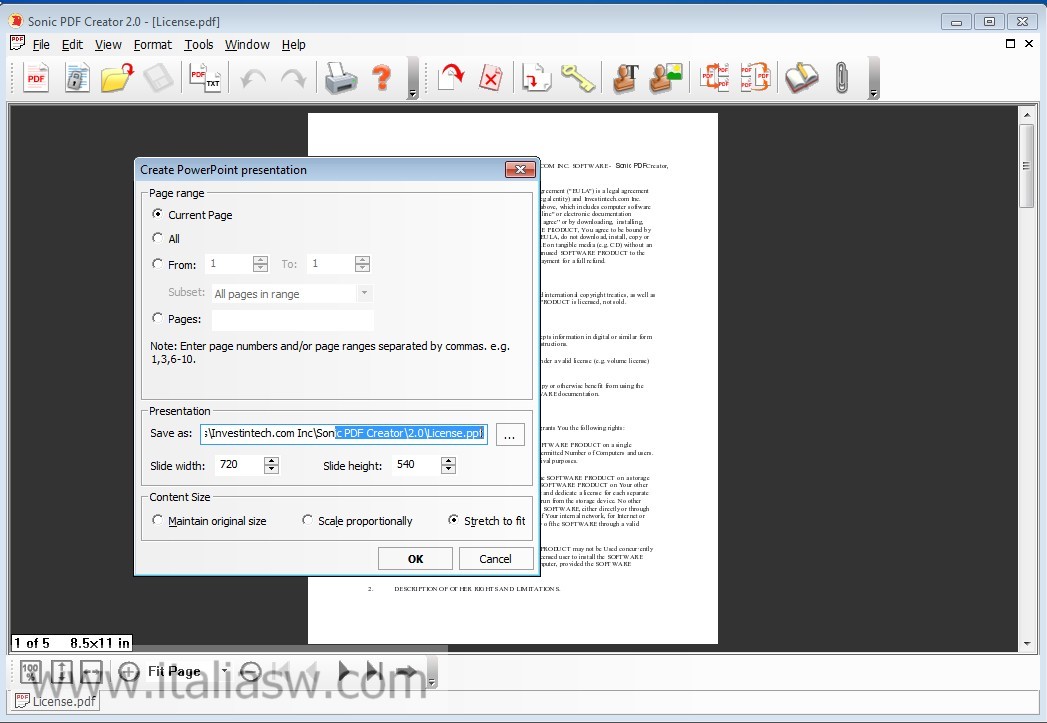This screenshot has height=723, width=1047.
Task: Select the From page range radio button
Action: (158, 264)
